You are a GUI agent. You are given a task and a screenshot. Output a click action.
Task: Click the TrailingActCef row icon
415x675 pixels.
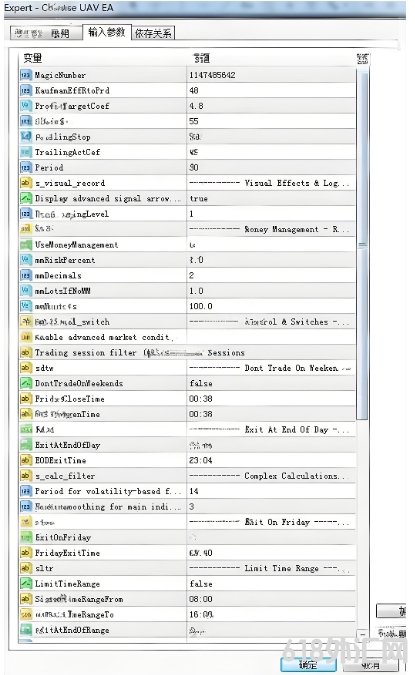[x=26, y=152]
